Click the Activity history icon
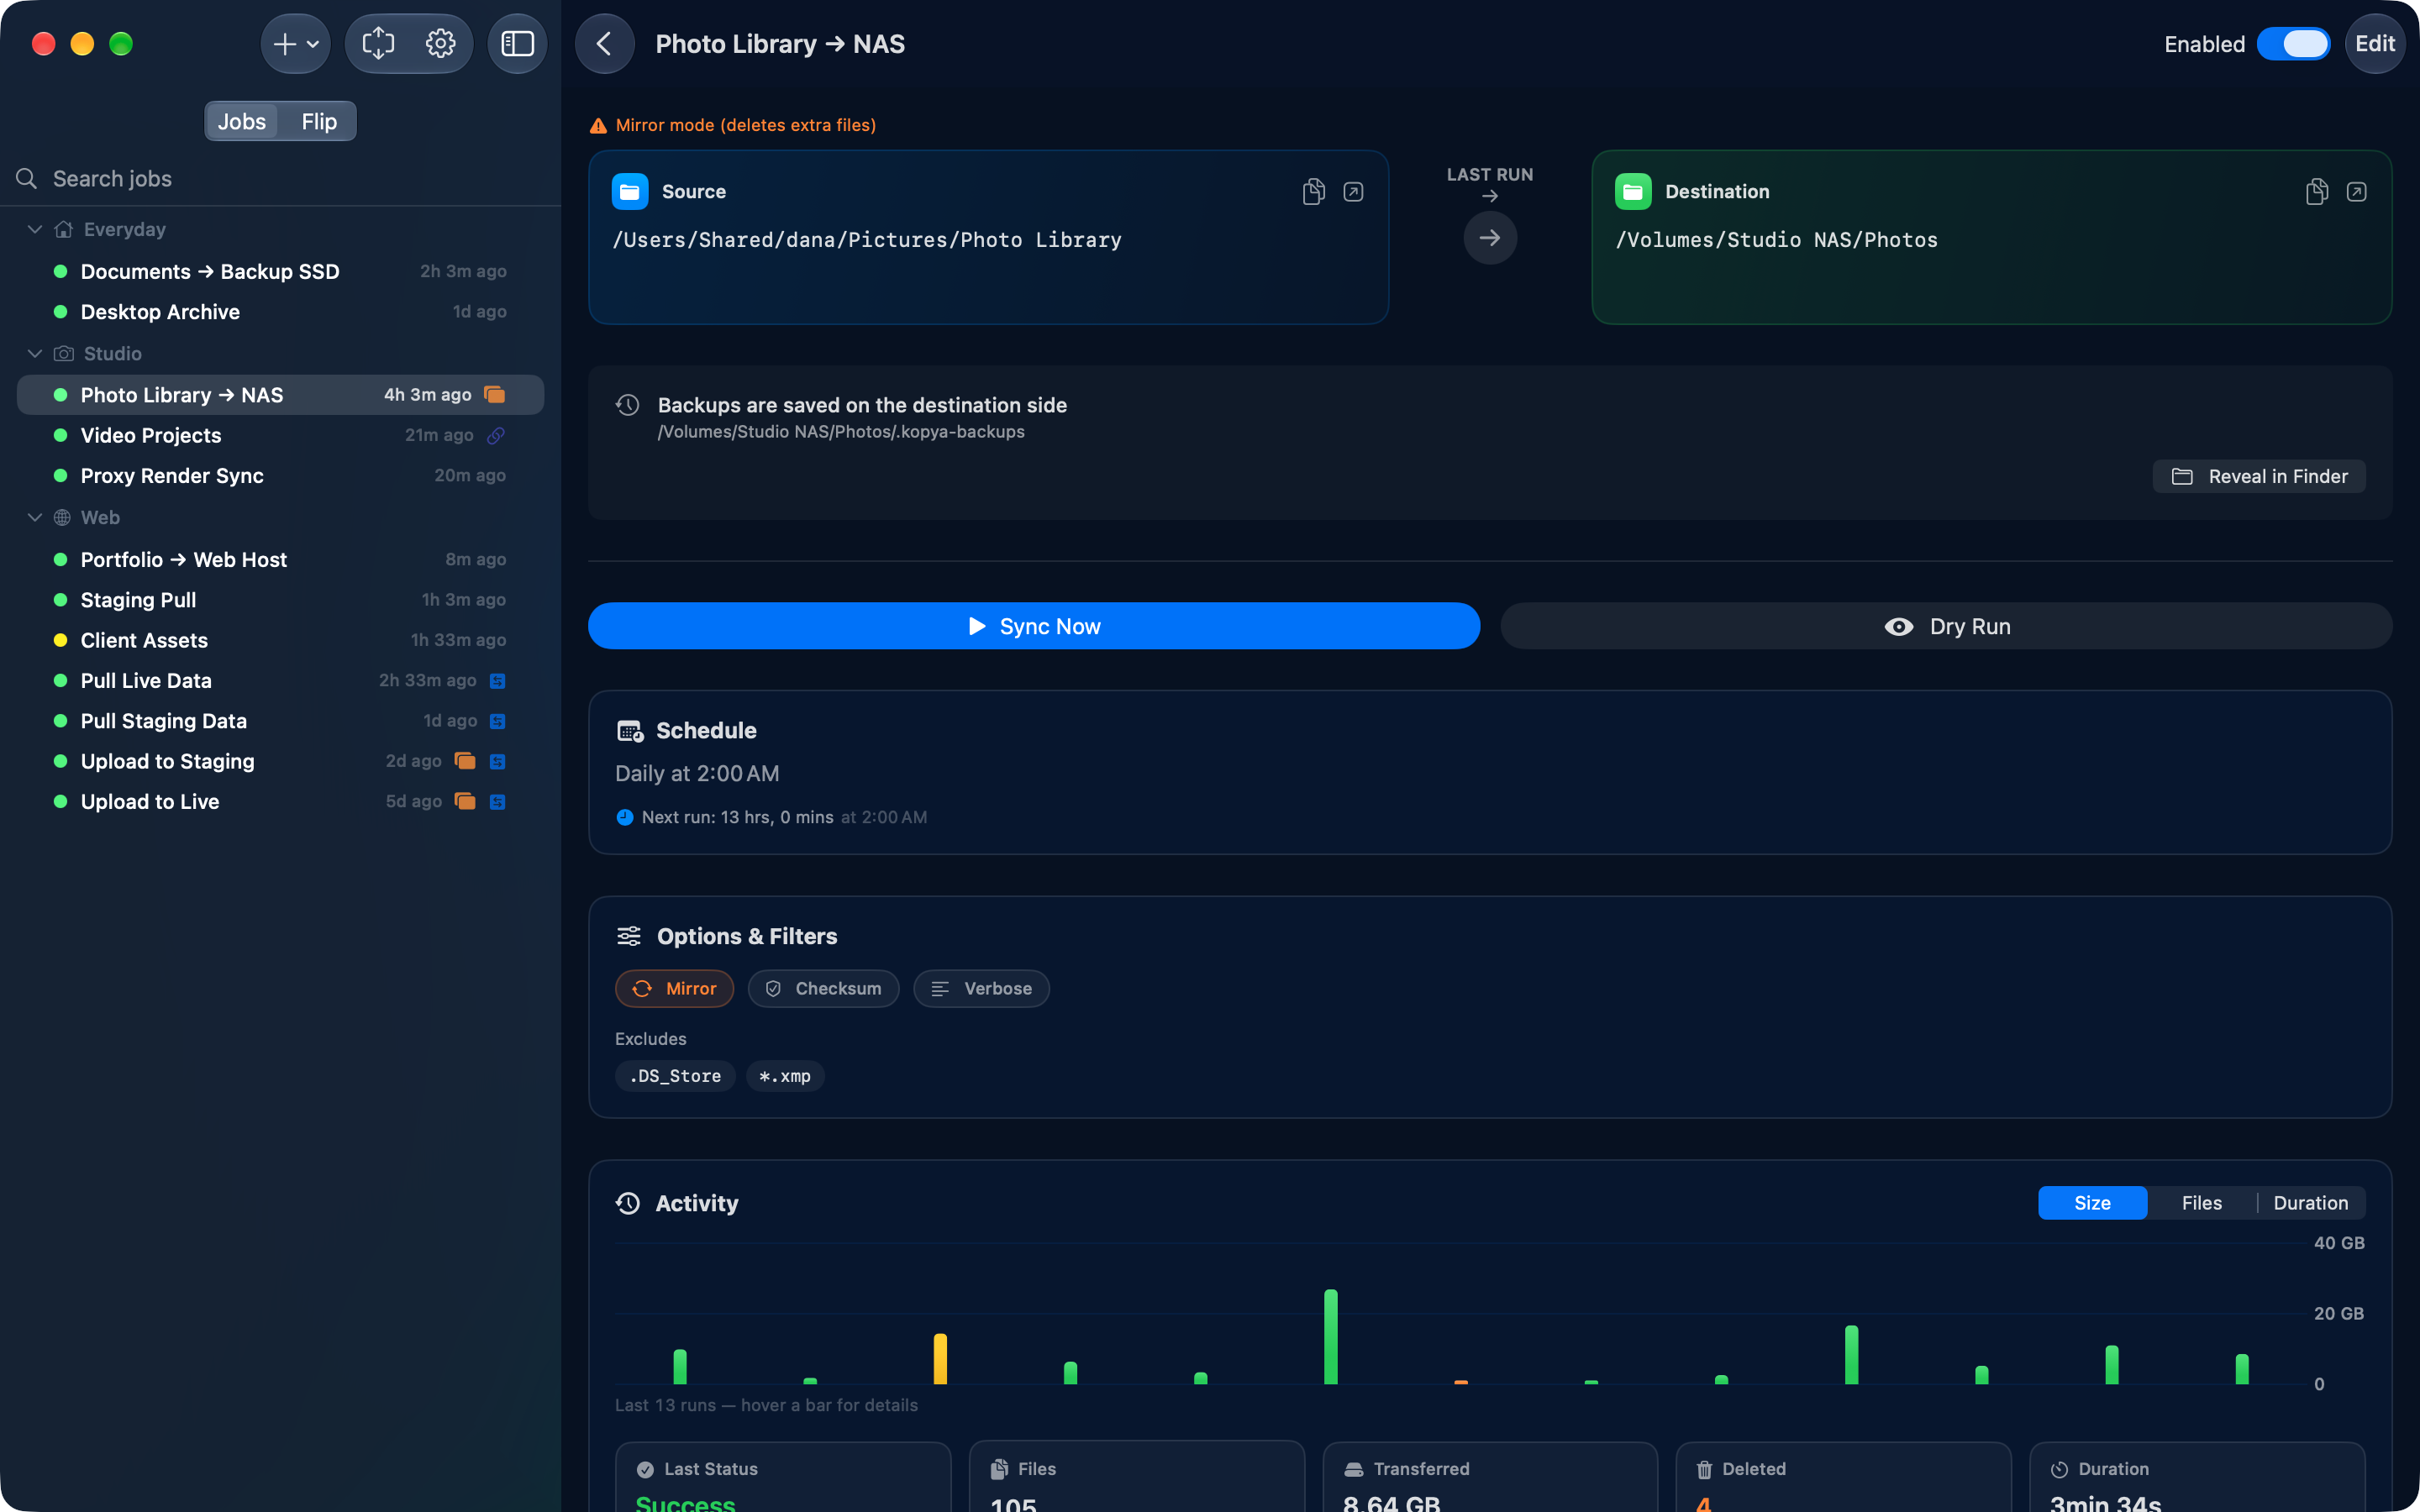Viewport: 2420px width, 1512px height. pyautogui.click(x=628, y=1203)
